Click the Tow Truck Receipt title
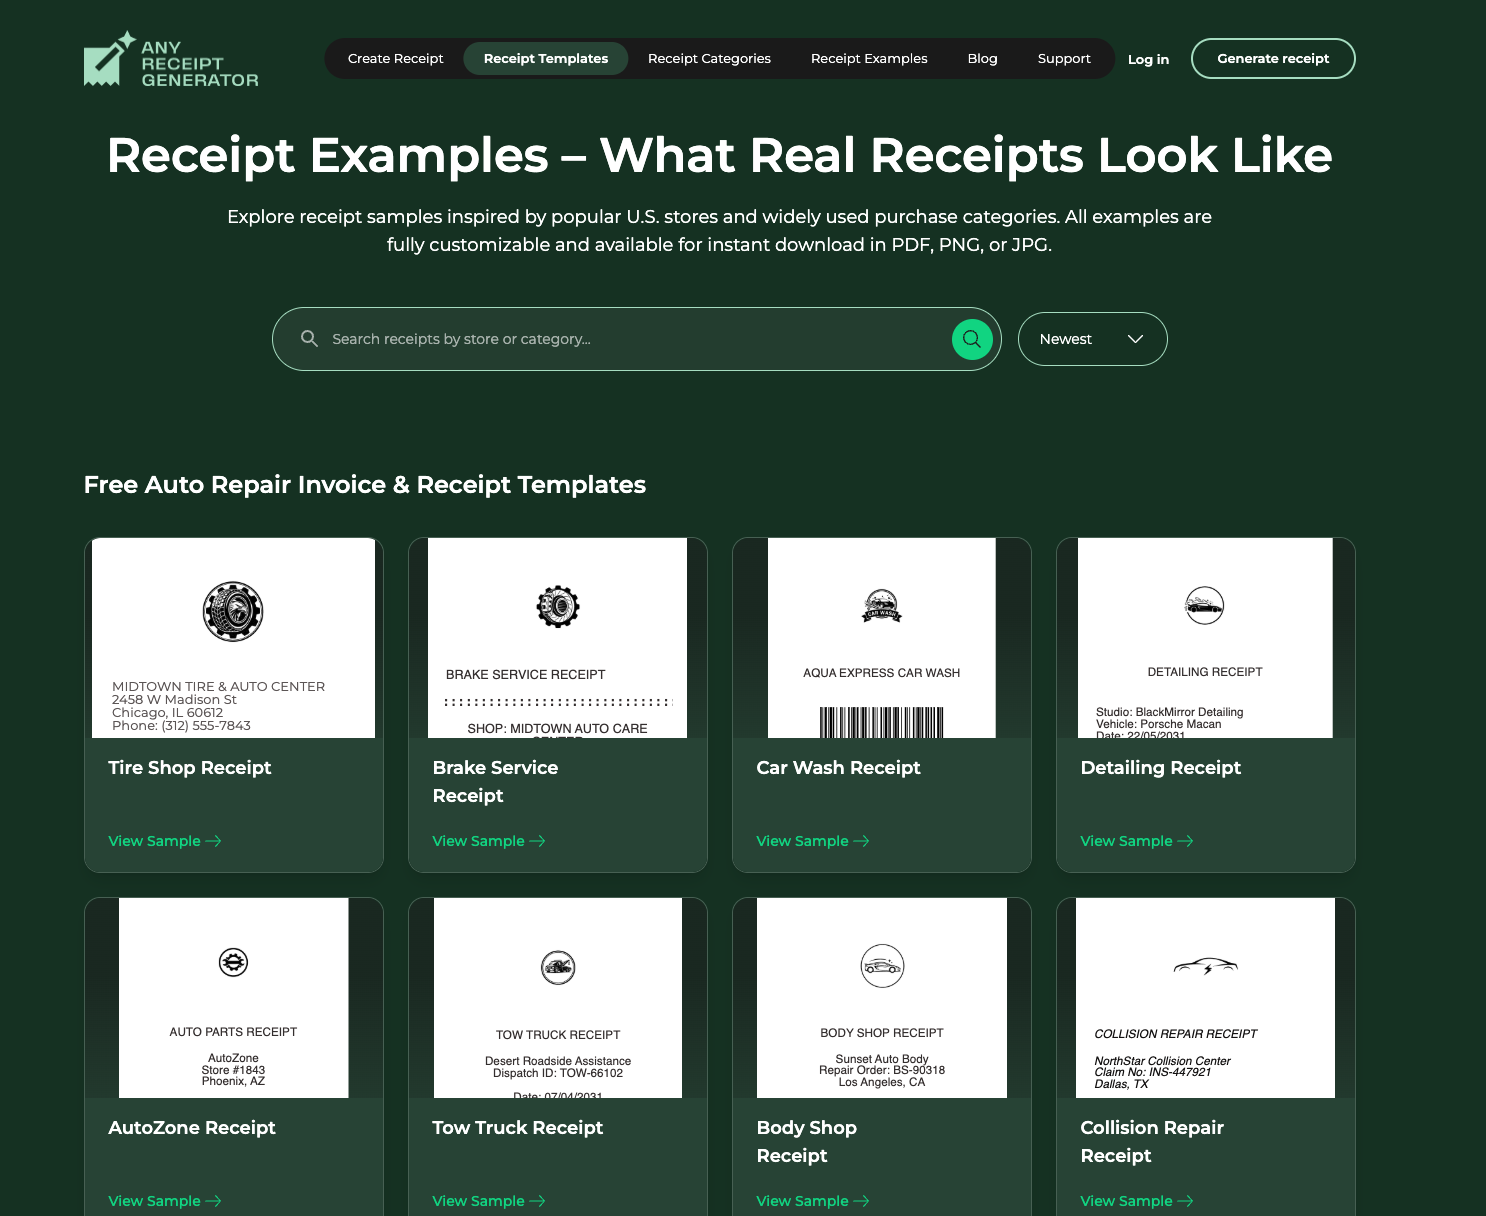Image resolution: width=1486 pixels, height=1216 pixels. click(518, 1128)
